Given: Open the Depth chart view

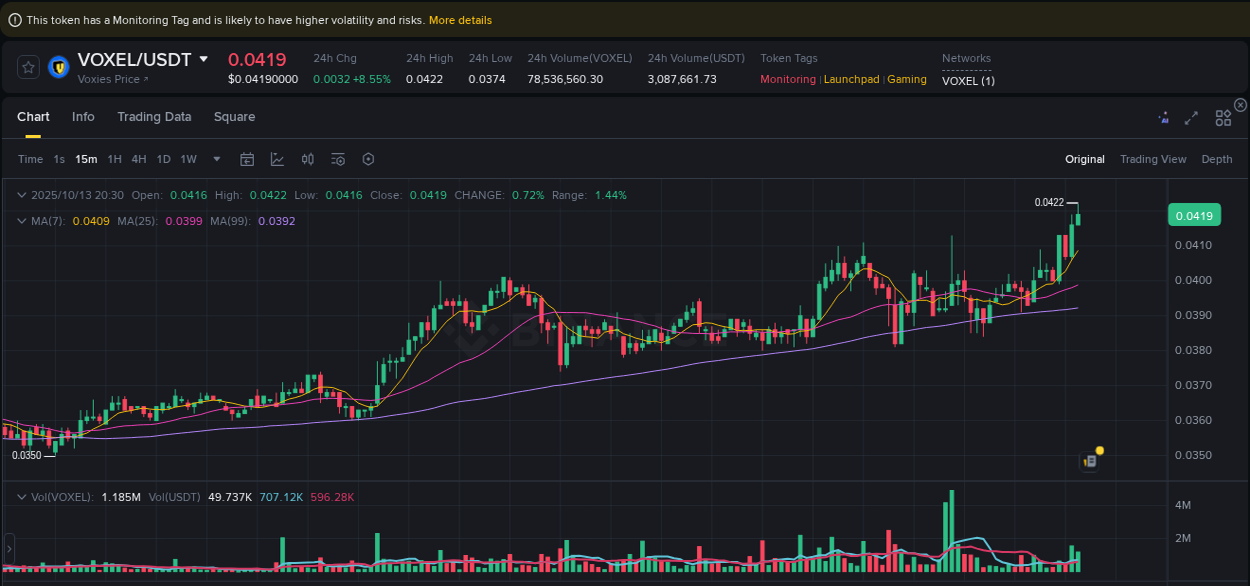Looking at the screenshot, I should click(1217, 159).
